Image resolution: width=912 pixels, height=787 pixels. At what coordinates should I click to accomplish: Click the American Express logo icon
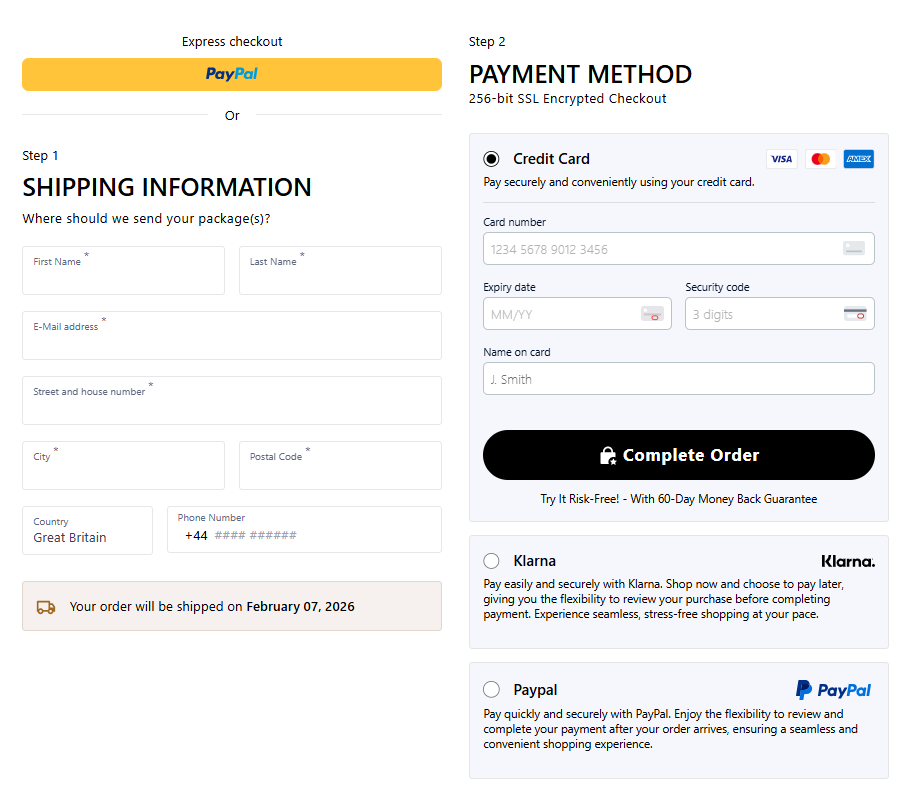click(x=858, y=159)
